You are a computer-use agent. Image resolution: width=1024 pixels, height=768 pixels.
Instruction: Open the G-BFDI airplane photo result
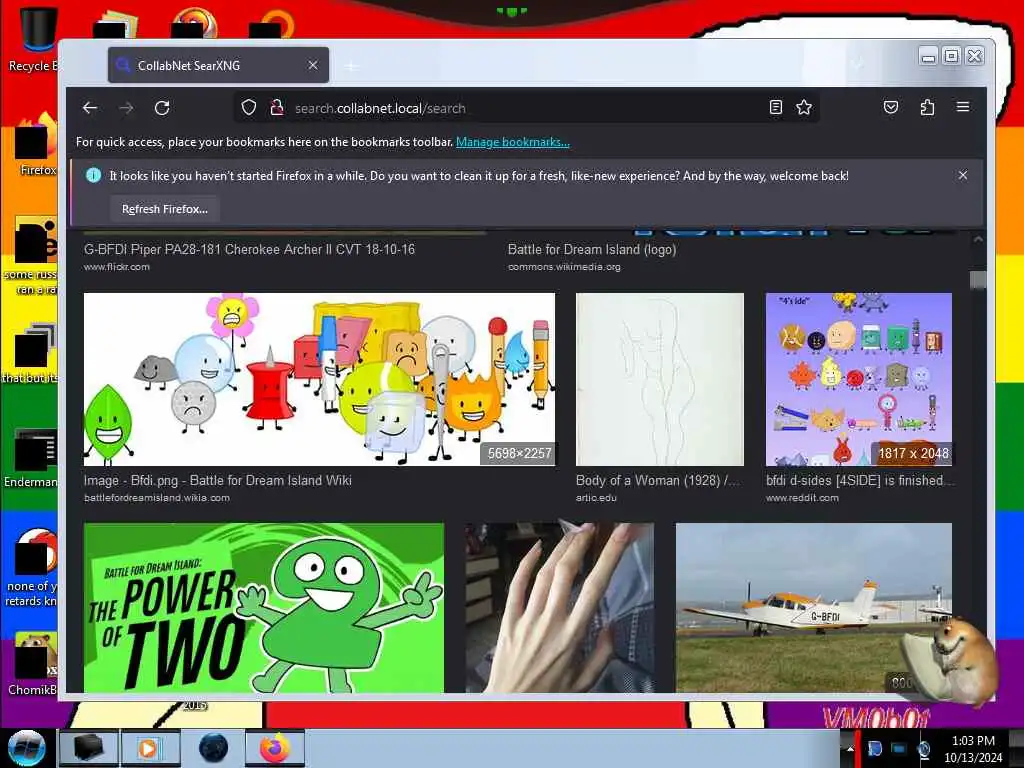pyautogui.click(x=814, y=607)
